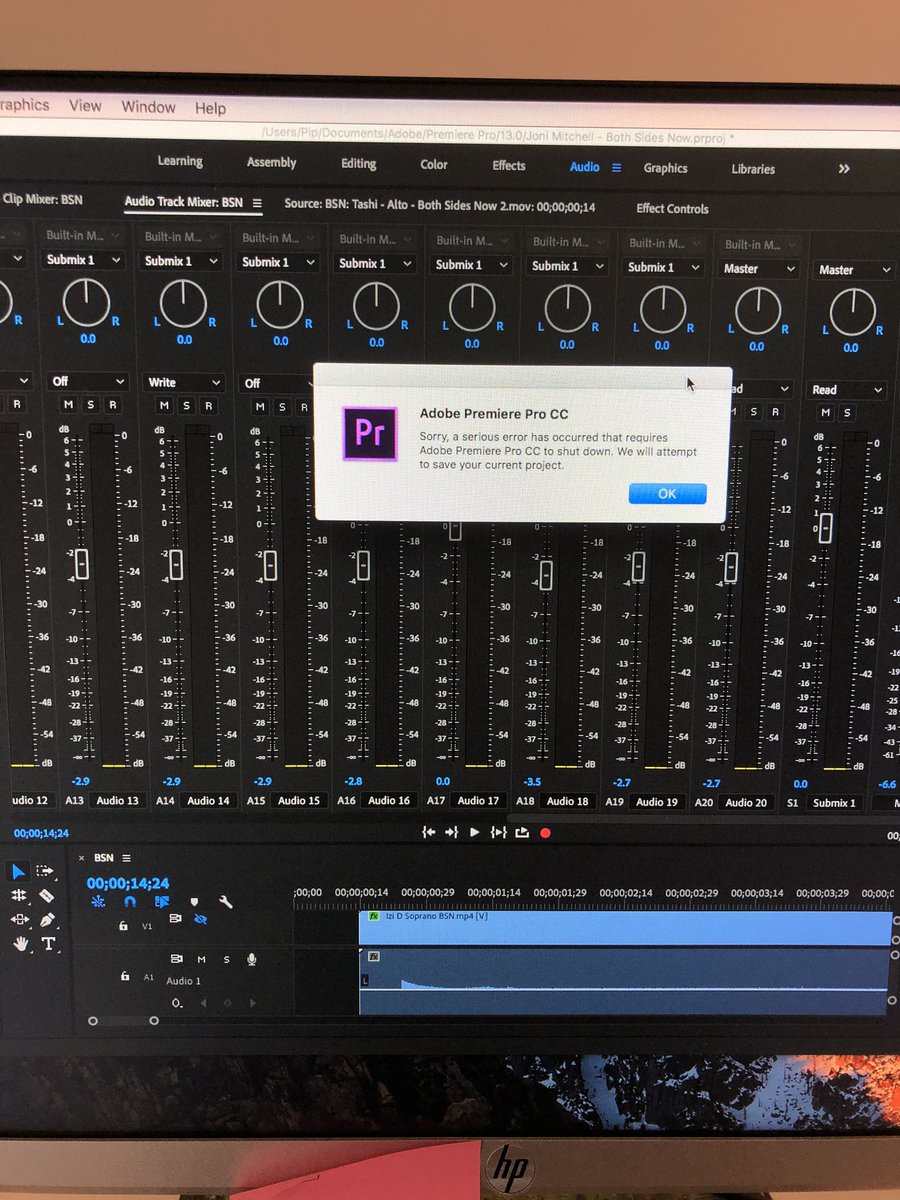This screenshot has height=1200, width=900.
Task: Click the Submix 1 volume fader handle
Action: 825,527
